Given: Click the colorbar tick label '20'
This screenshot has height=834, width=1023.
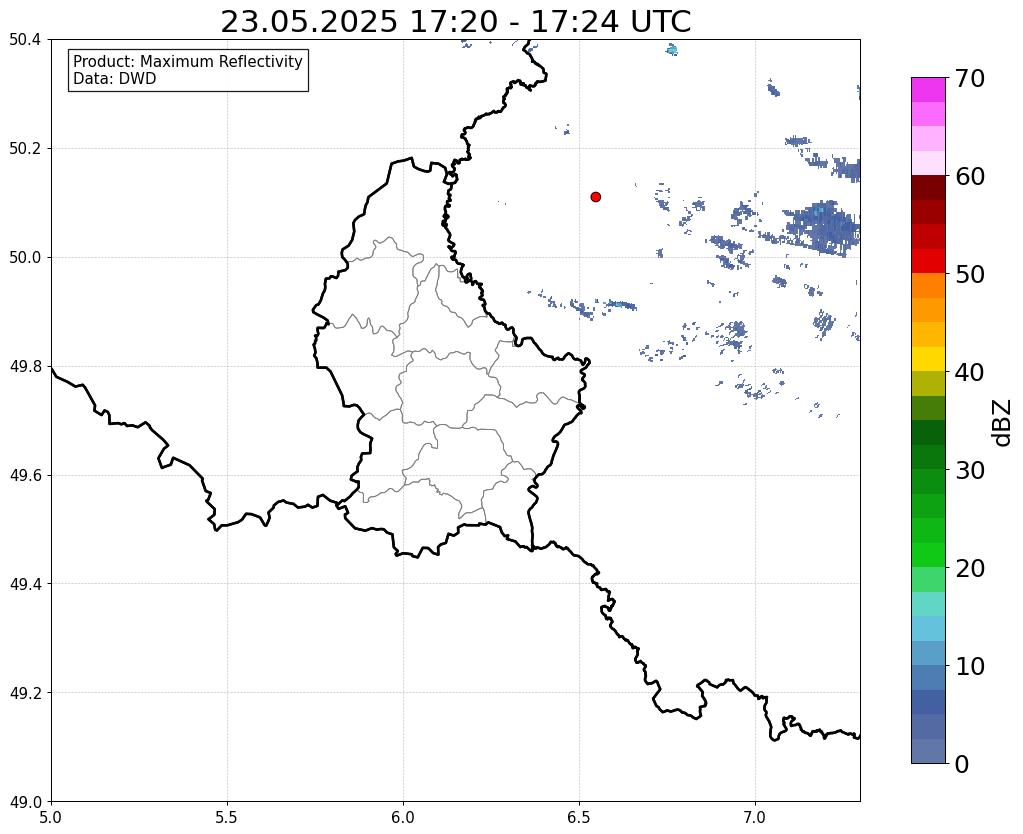Looking at the screenshot, I should (970, 568).
